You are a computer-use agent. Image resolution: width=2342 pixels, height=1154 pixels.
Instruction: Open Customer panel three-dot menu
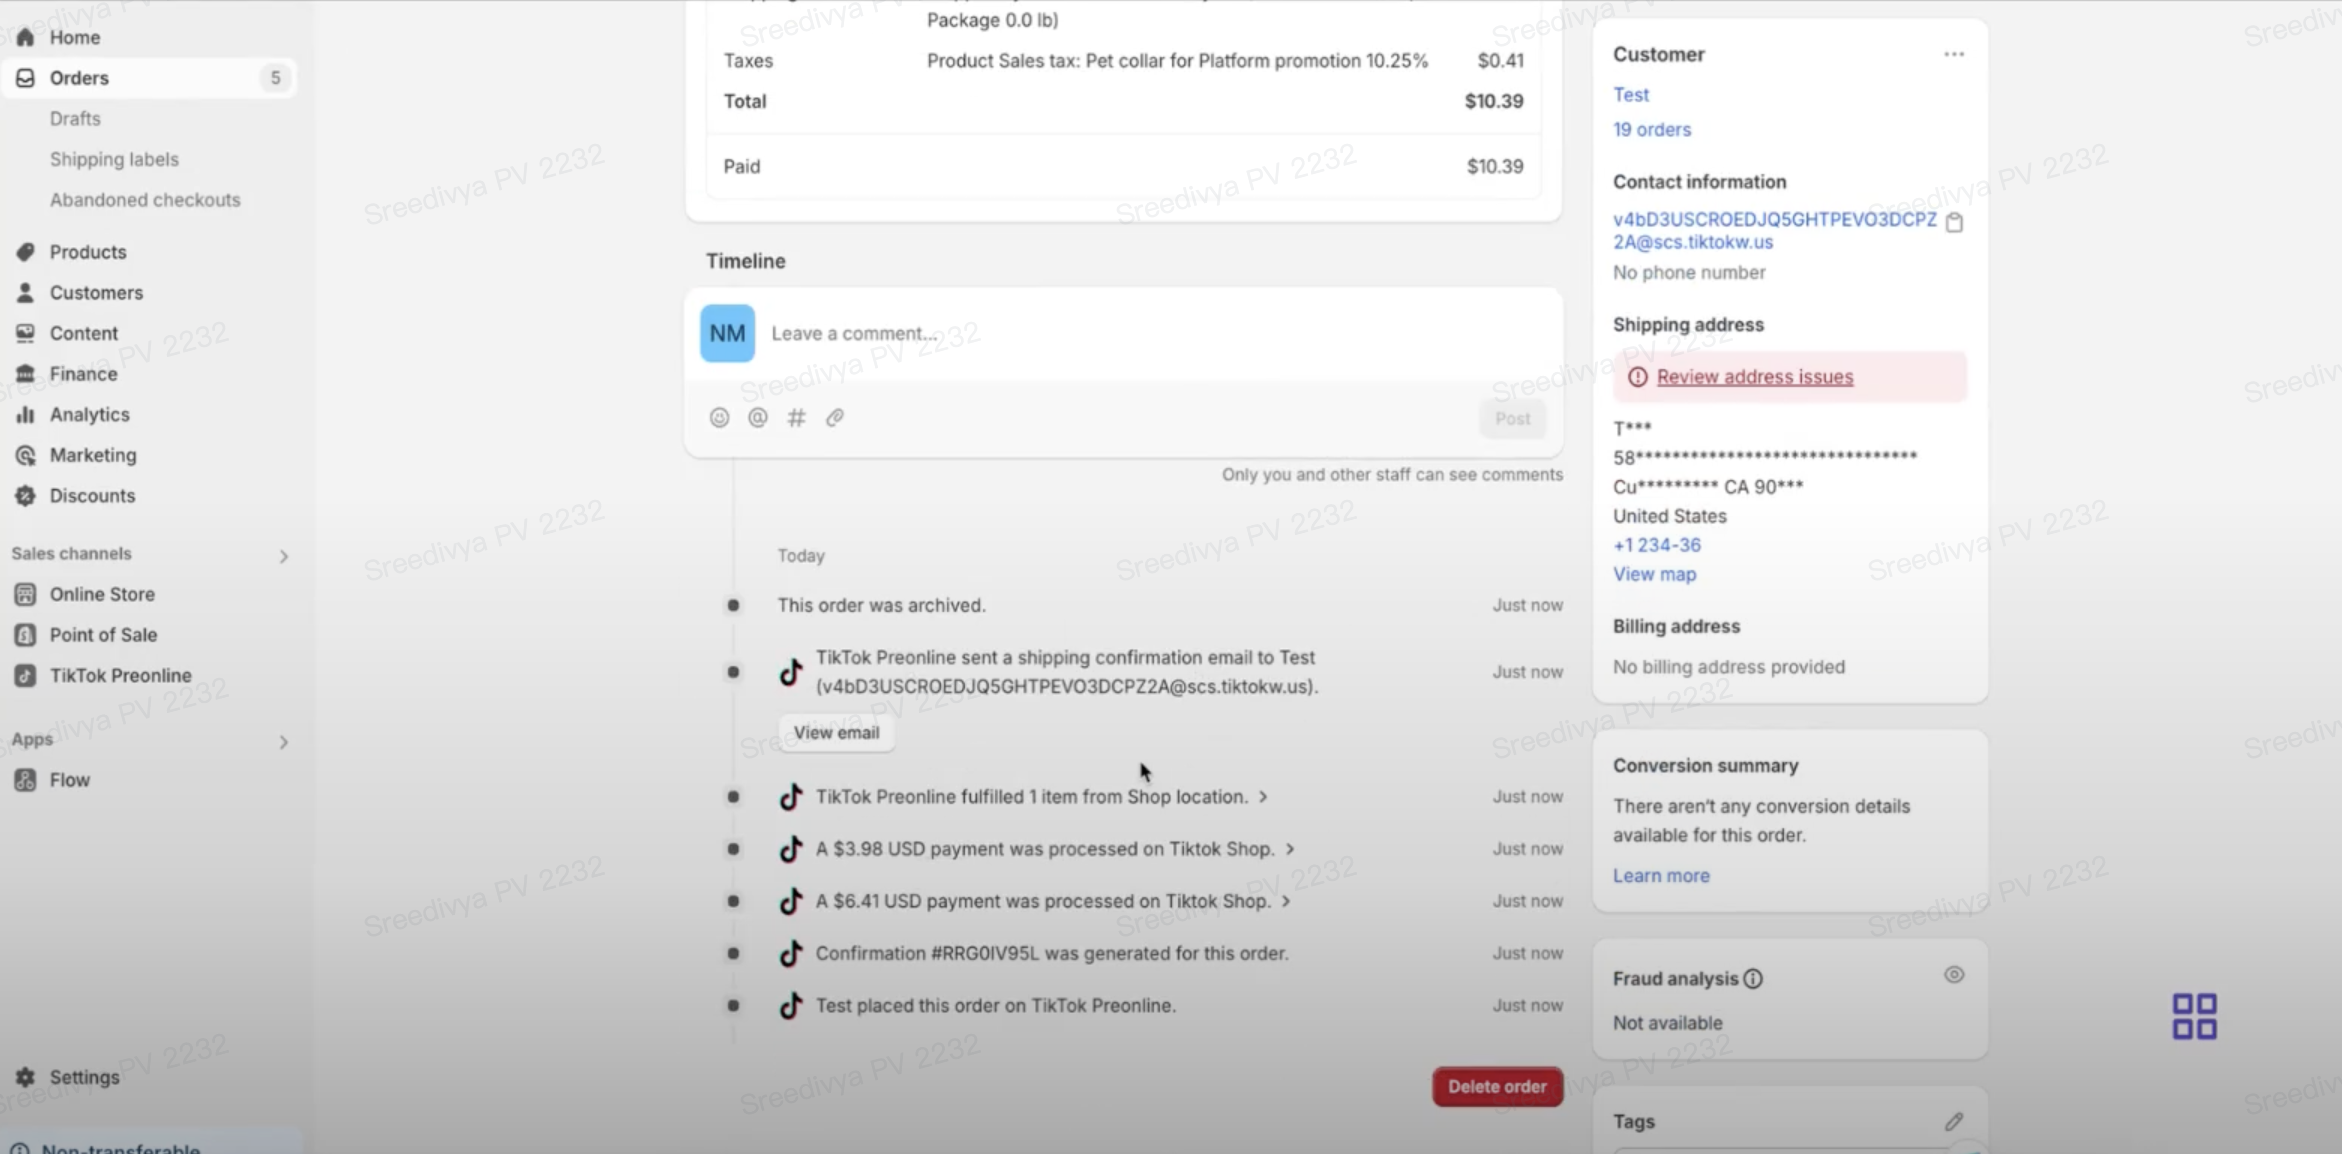pos(1953,55)
